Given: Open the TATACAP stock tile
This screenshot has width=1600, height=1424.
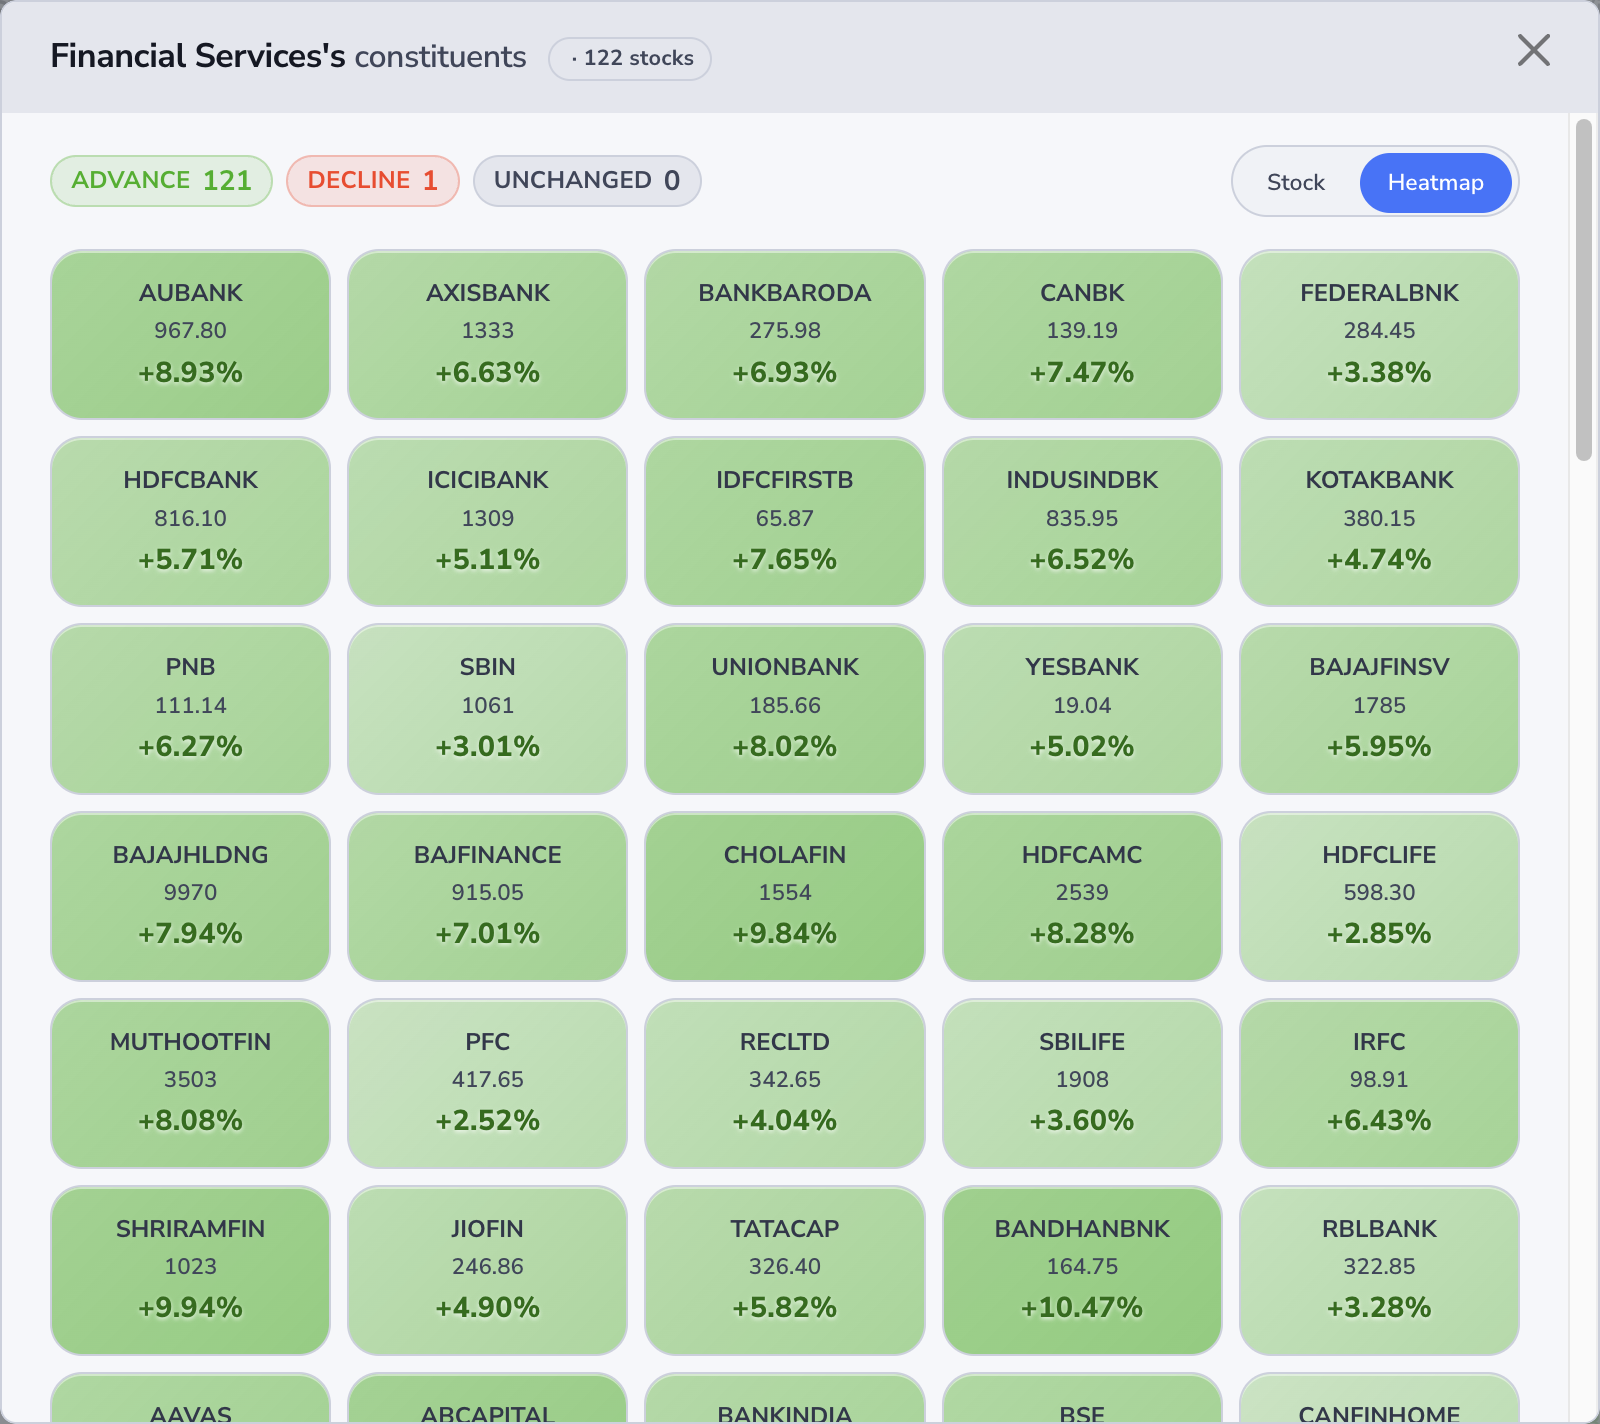Looking at the screenshot, I should coord(784,1270).
